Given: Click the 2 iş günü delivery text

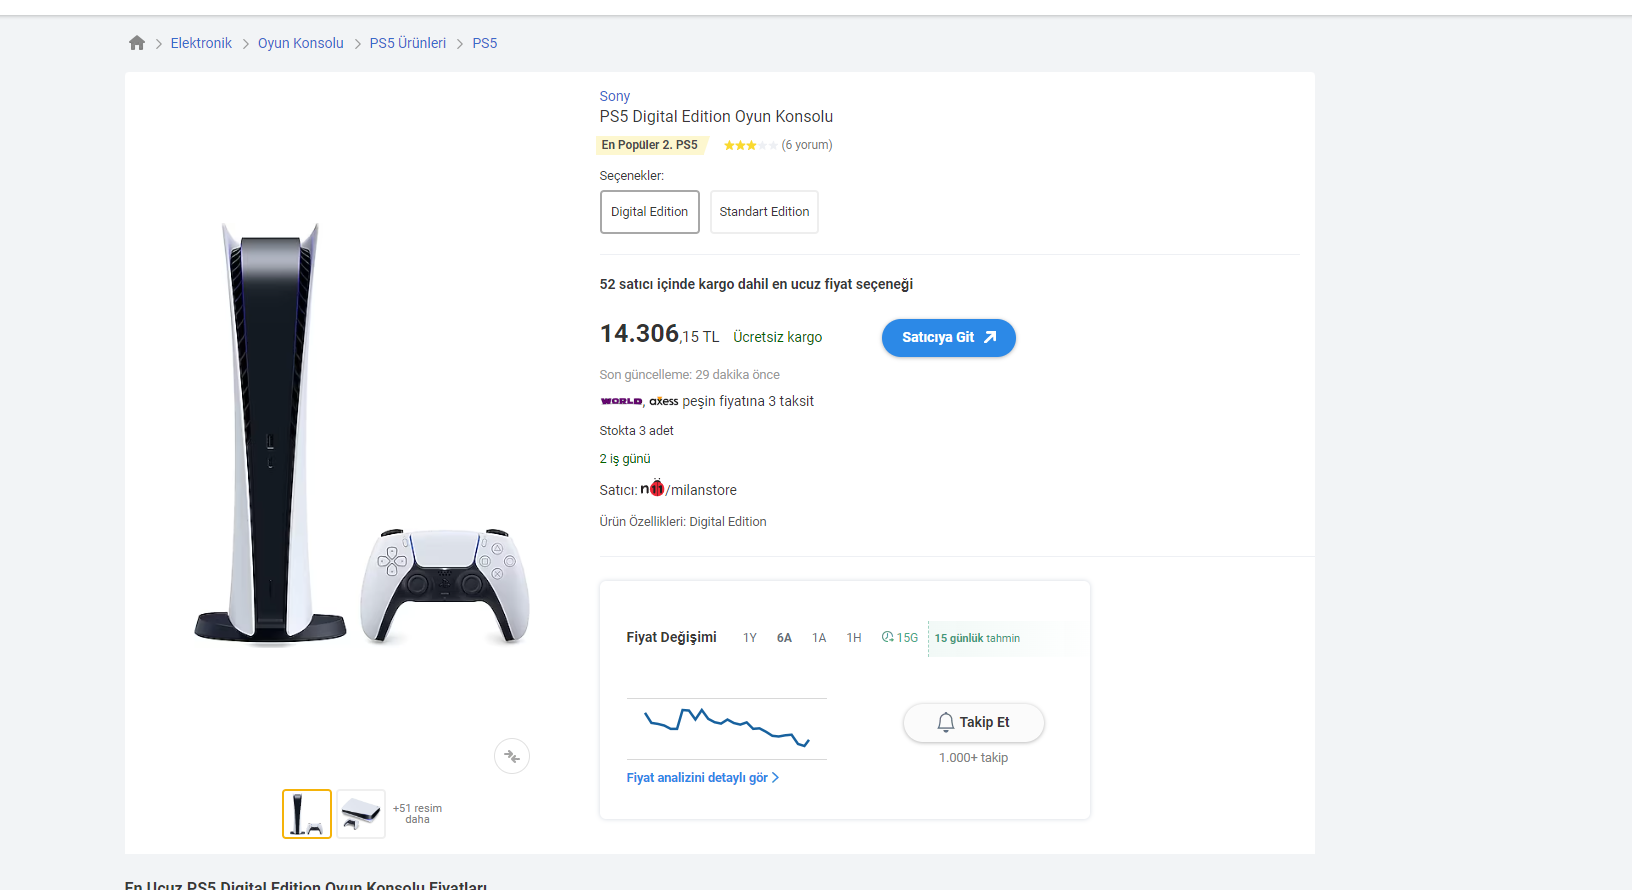Looking at the screenshot, I should [625, 459].
